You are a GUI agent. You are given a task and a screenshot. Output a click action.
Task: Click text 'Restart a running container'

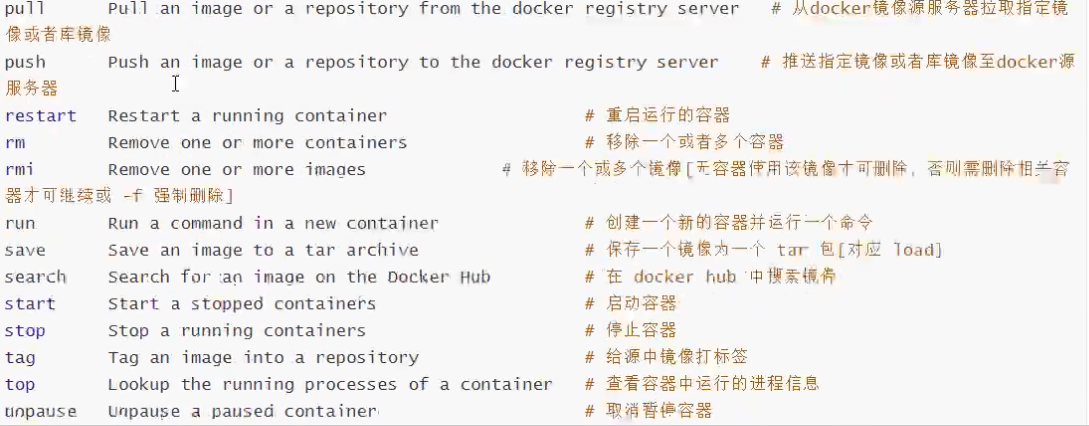tap(247, 115)
